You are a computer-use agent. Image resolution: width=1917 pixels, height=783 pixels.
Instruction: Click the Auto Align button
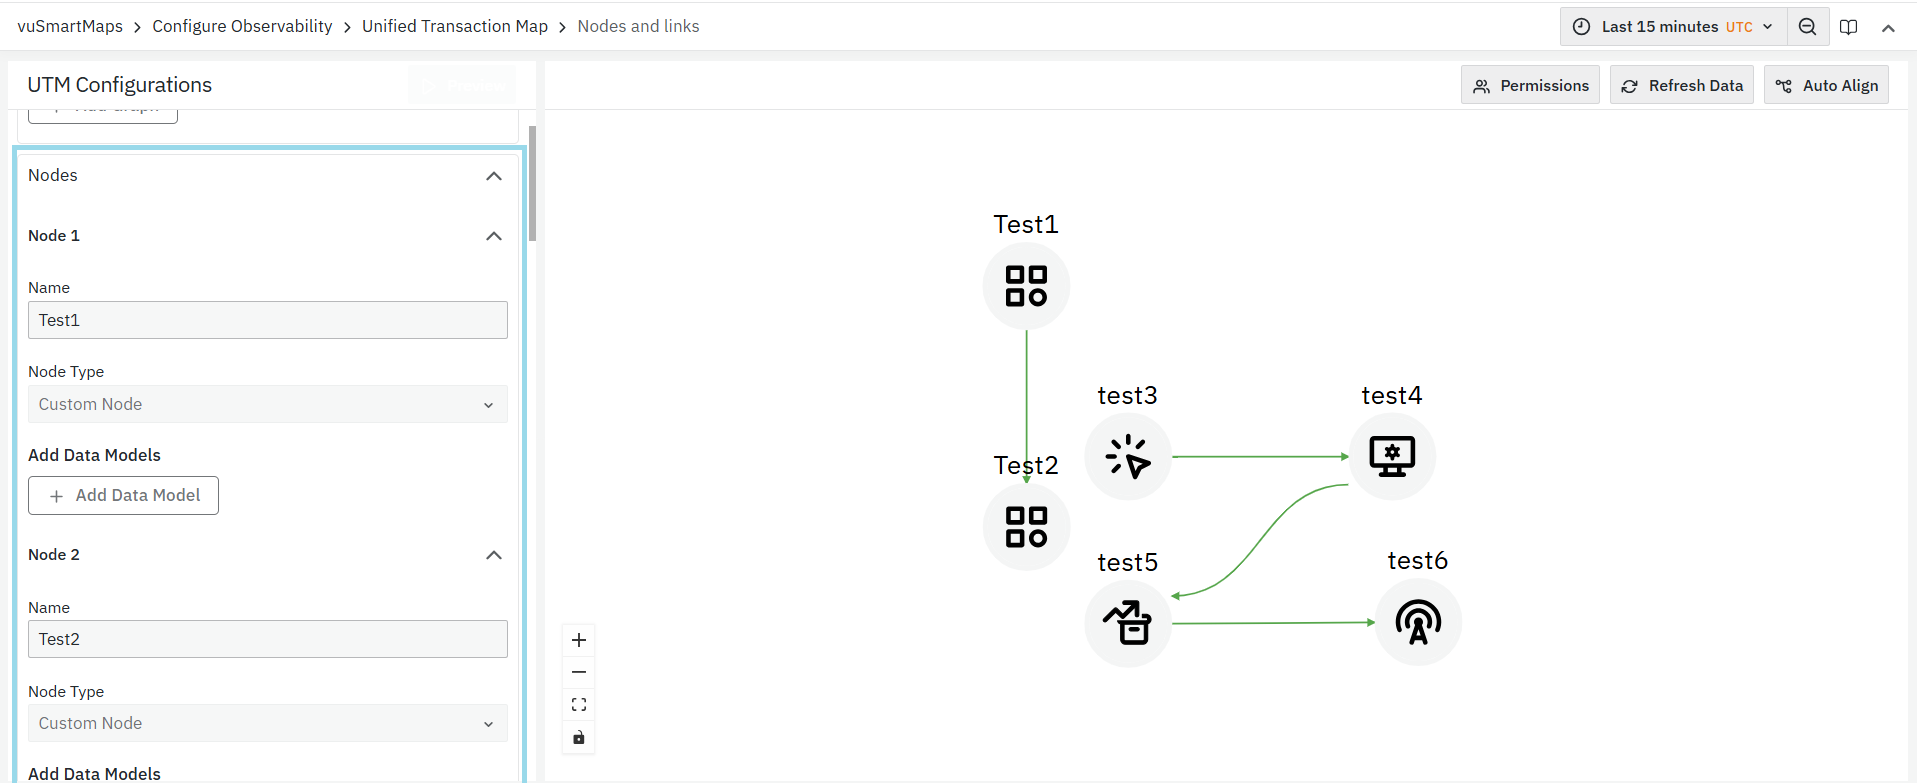pyautogui.click(x=1827, y=86)
